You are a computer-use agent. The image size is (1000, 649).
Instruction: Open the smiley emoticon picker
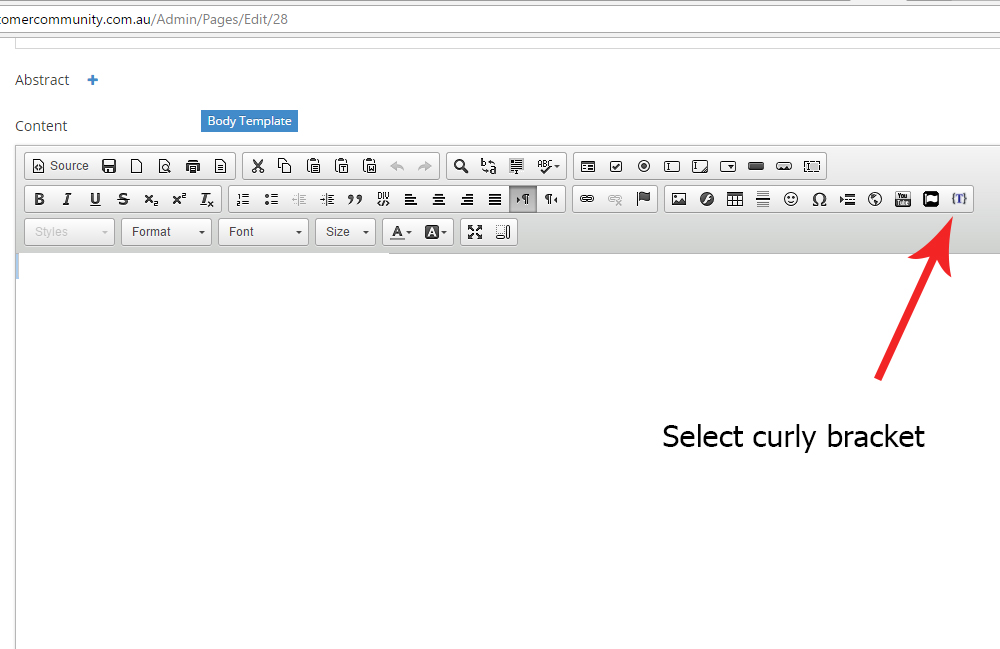[791, 199]
